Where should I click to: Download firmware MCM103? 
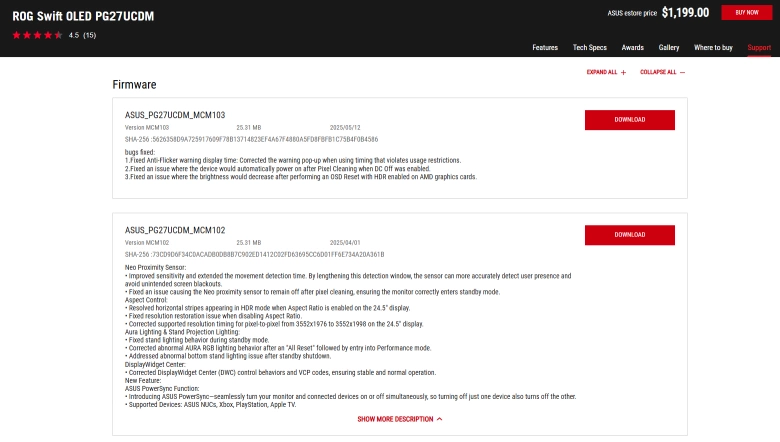[x=630, y=120]
